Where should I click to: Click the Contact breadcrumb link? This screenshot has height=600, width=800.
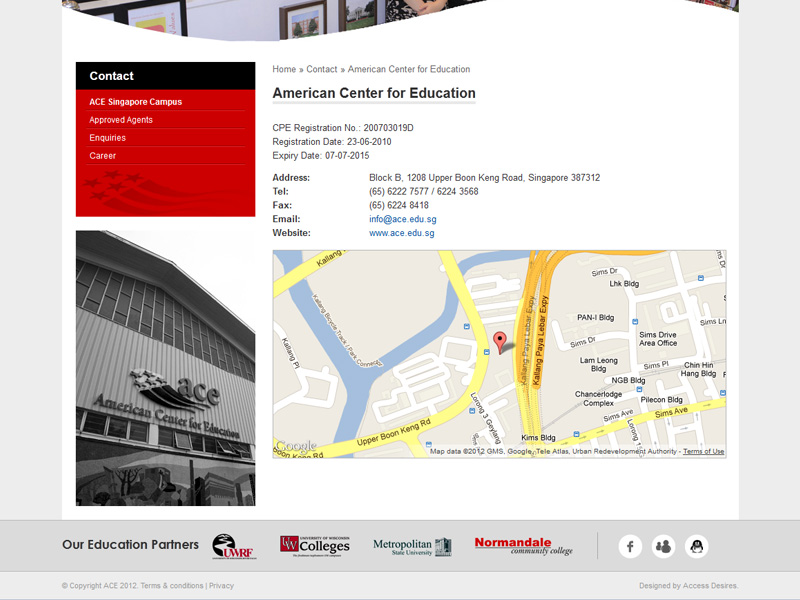321,69
